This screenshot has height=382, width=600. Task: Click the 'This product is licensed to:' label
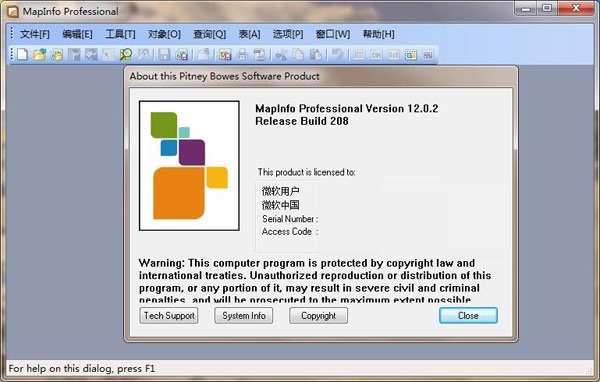[x=306, y=172]
